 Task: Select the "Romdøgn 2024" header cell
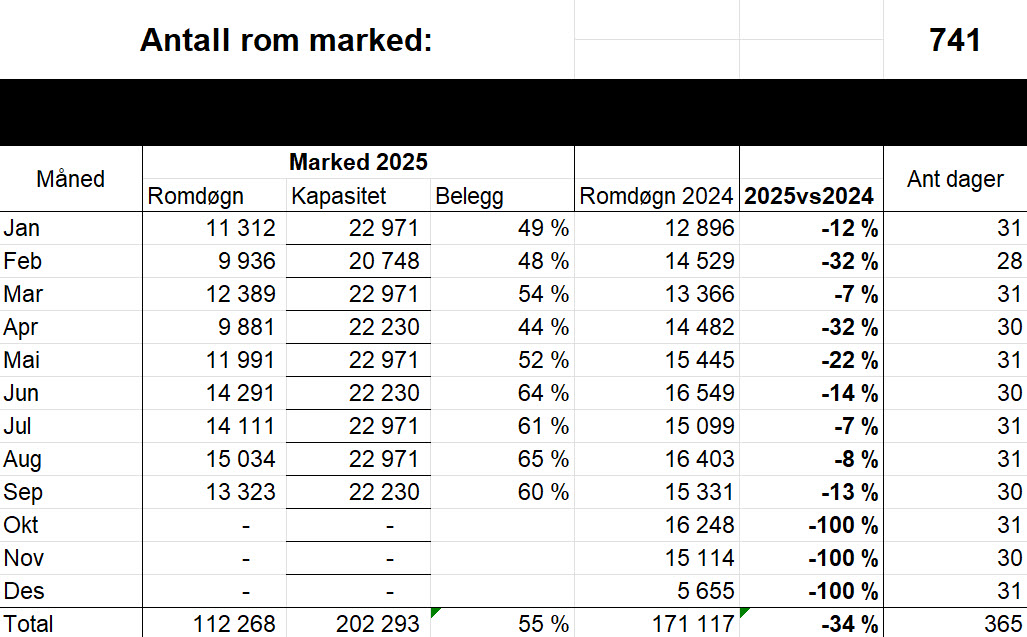pos(656,196)
